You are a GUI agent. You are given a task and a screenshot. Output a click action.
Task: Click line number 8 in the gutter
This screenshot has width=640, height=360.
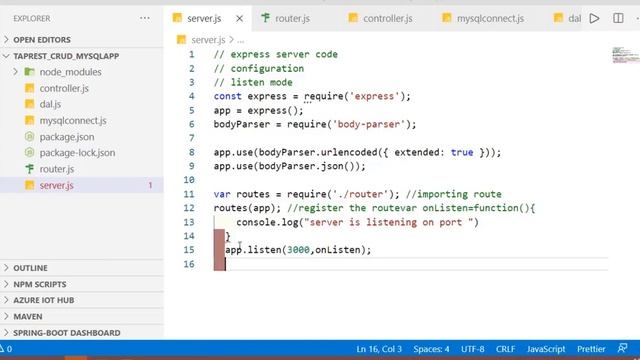click(191, 152)
